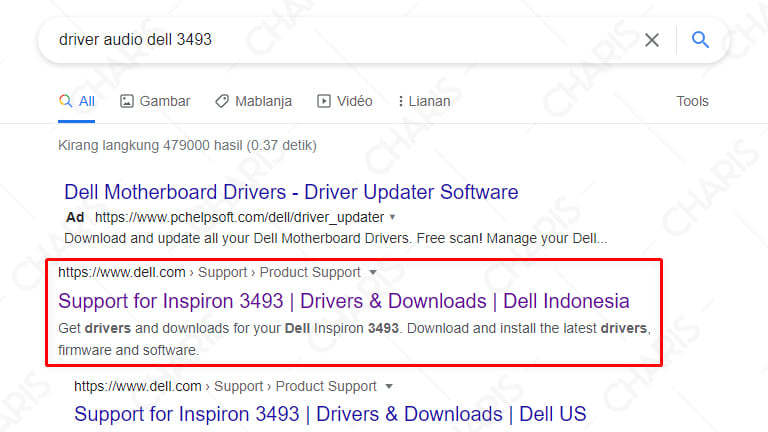Go to the Vidéo tab
The width and height of the screenshot is (768, 432).
(345, 101)
